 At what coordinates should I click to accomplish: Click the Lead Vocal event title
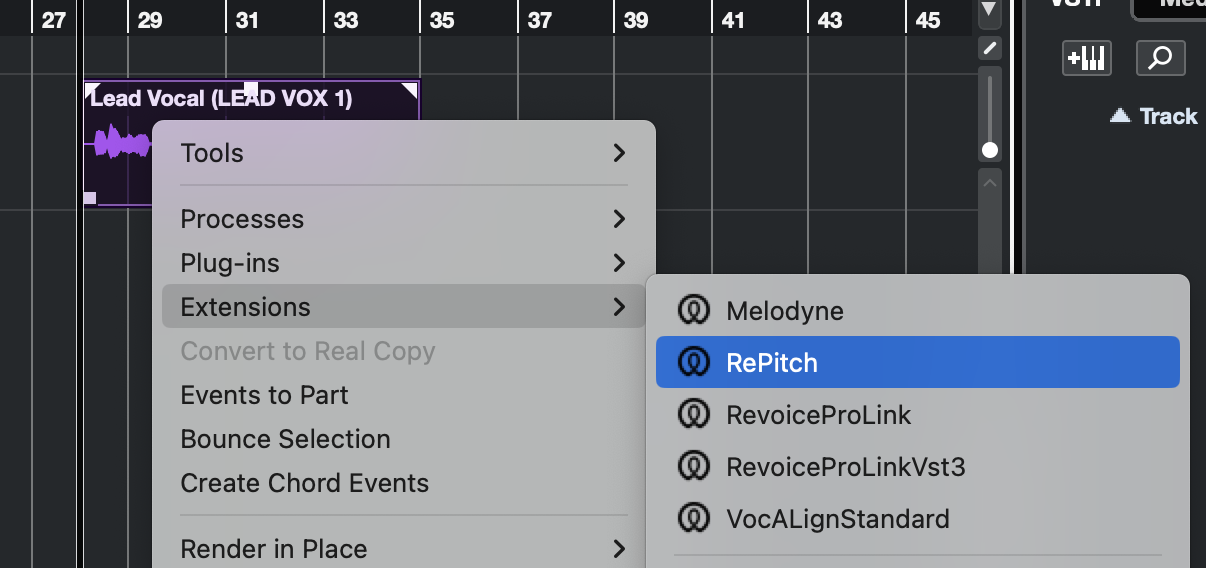click(x=221, y=98)
